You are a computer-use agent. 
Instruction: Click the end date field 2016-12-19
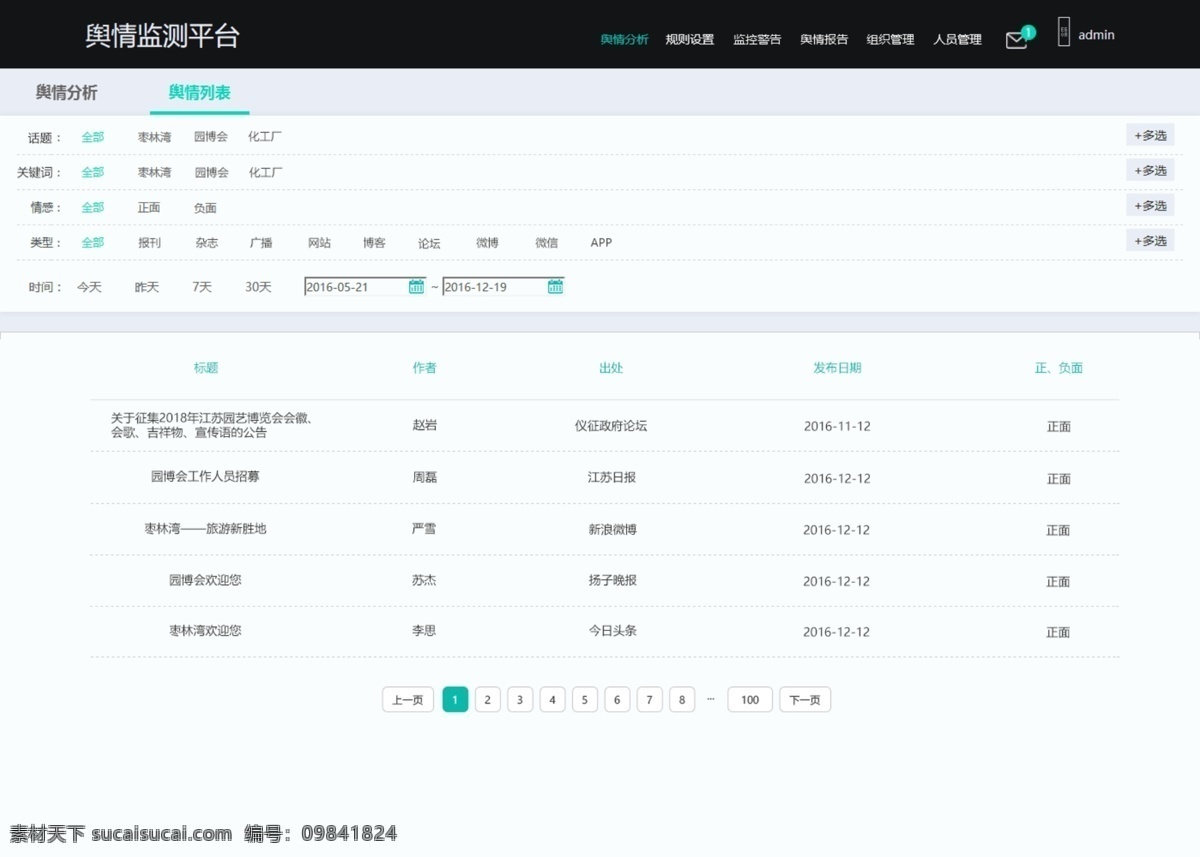click(504, 287)
